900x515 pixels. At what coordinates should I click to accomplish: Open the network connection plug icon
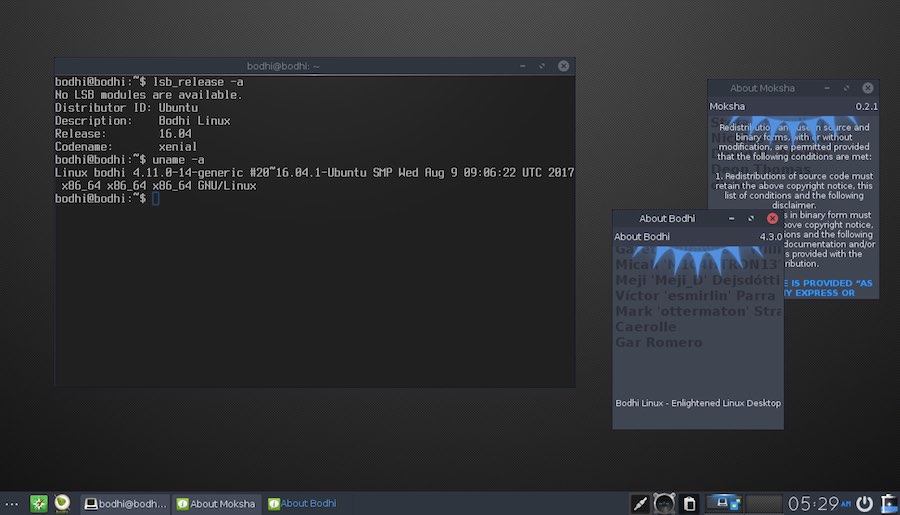point(639,504)
